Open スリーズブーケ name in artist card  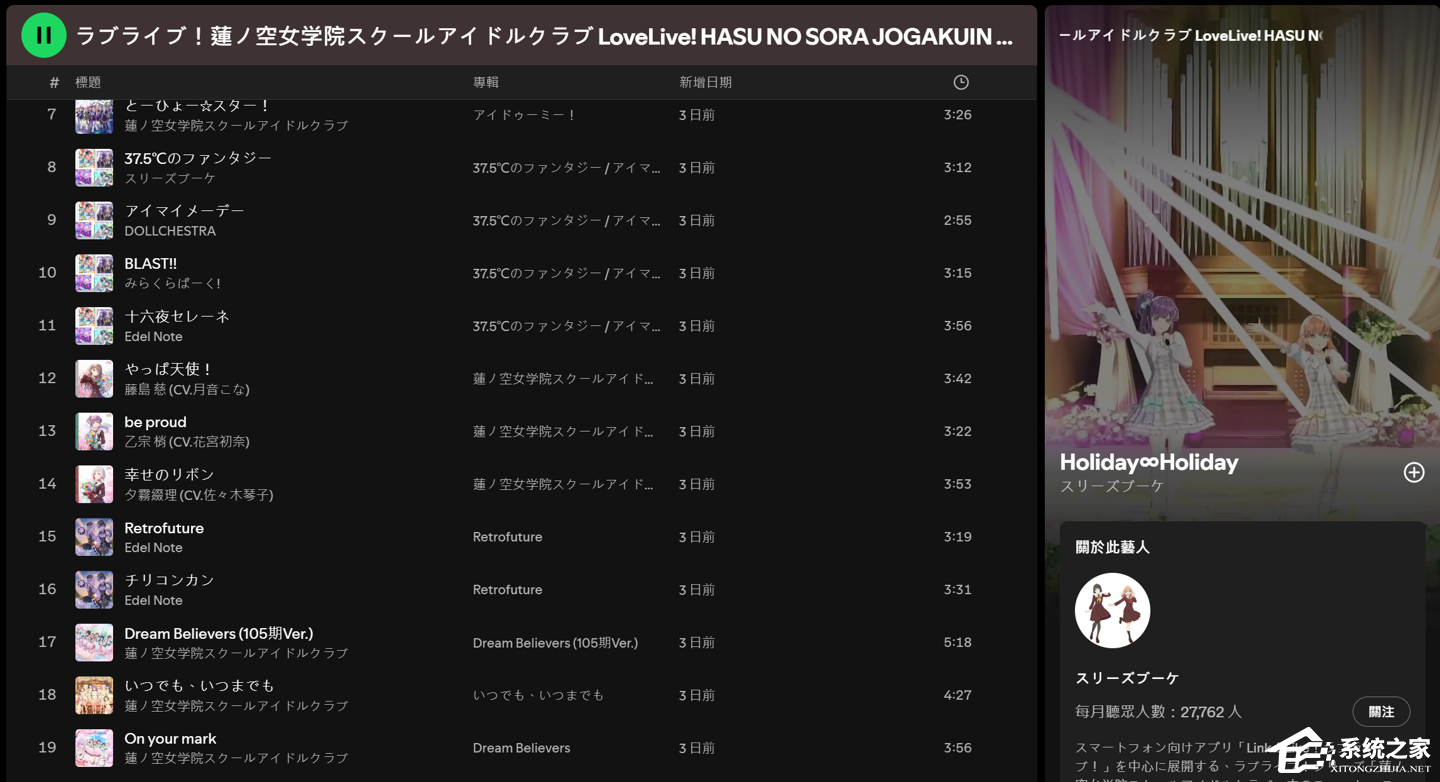[x=1127, y=678]
